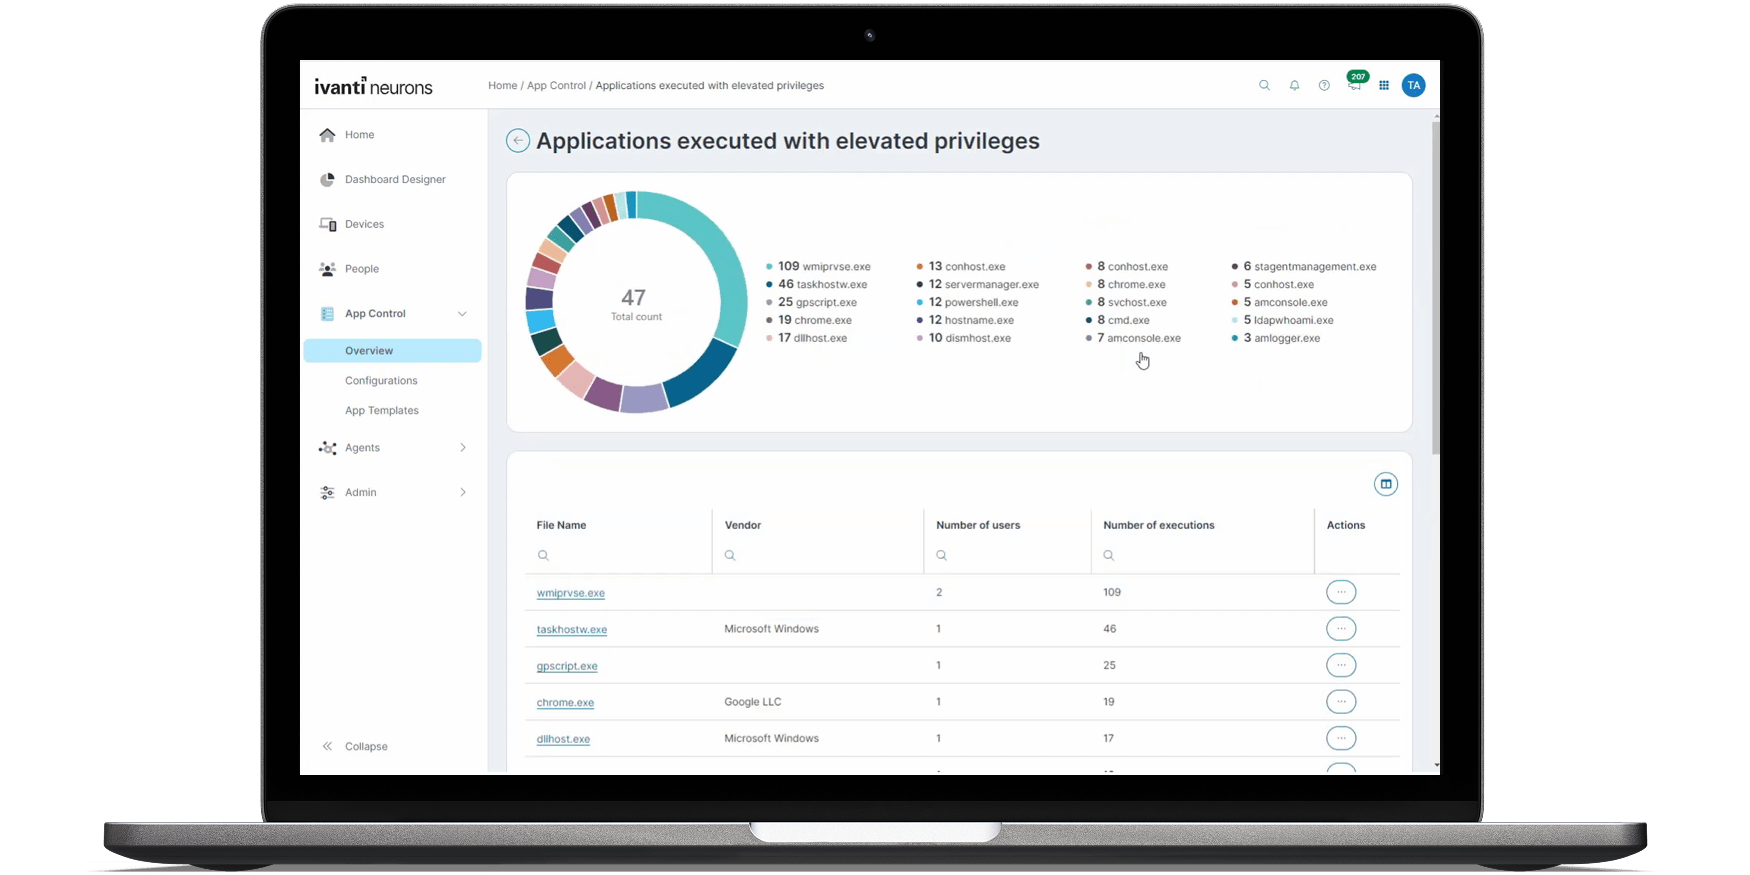Open actions menu for chrome.exe row
The height and width of the screenshot is (875, 1750).
(1341, 702)
